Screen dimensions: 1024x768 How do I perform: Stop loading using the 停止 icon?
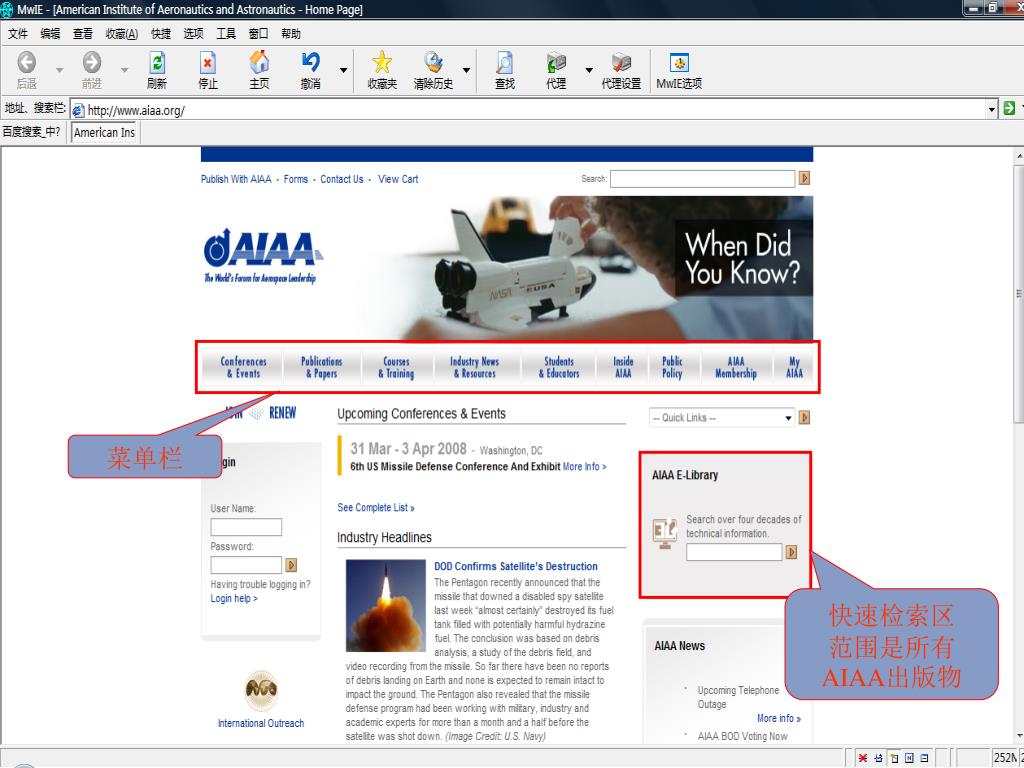208,63
